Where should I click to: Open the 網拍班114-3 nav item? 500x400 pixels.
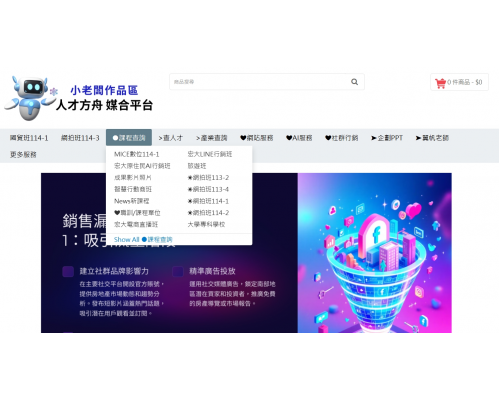(80, 138)
